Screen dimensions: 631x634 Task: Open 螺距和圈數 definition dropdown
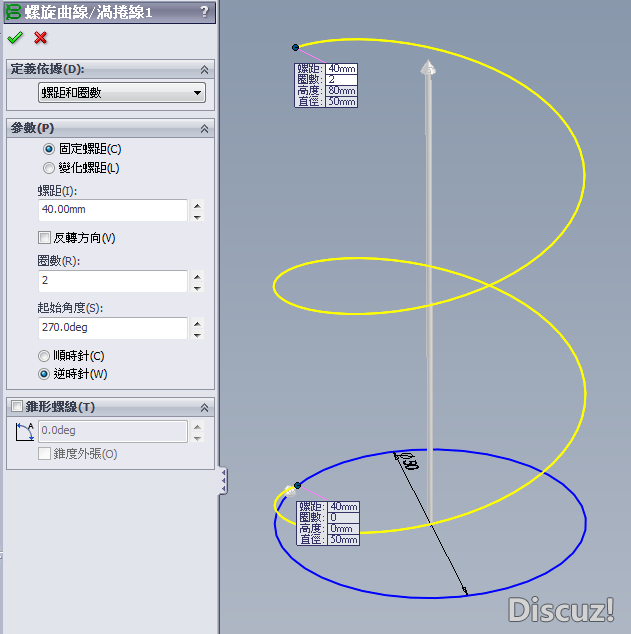pos(122,93)
